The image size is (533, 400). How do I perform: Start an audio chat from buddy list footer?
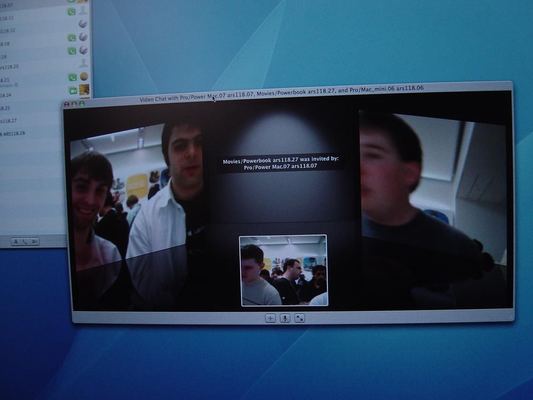coord(25,242)
